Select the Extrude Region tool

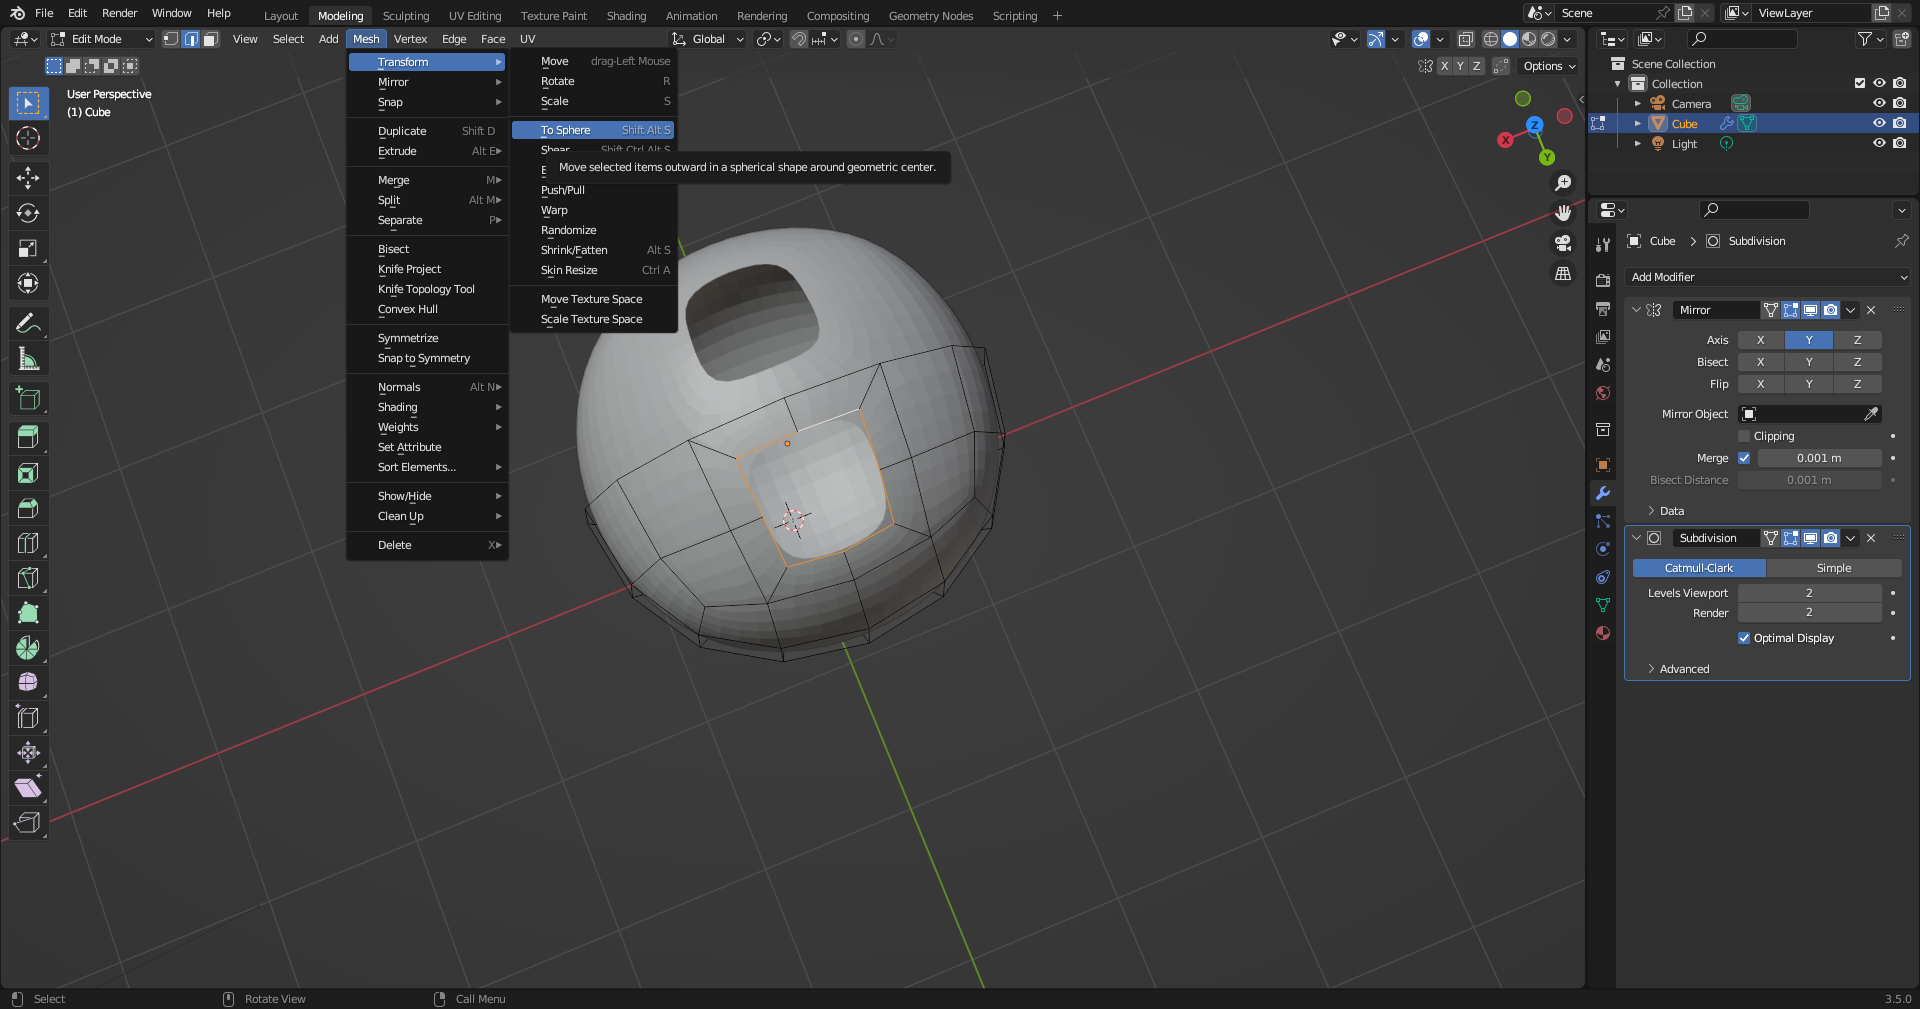tap(28, 437)
